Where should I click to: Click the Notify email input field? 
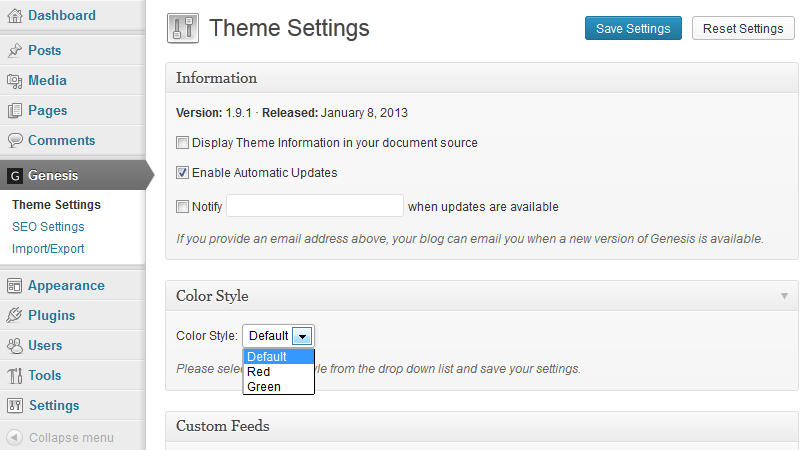click(x=315, y=206)
